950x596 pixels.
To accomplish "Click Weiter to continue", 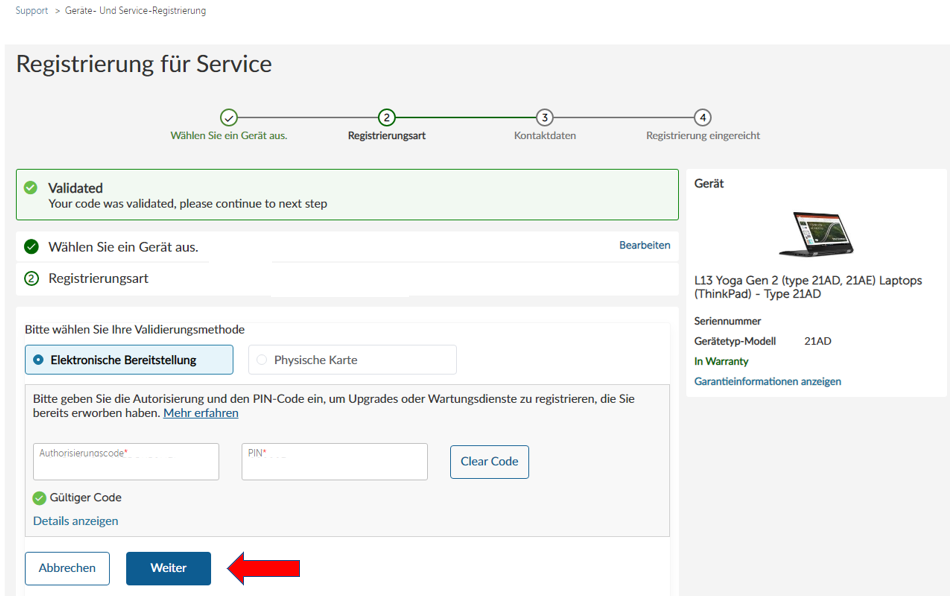I will tap(168, 568).
